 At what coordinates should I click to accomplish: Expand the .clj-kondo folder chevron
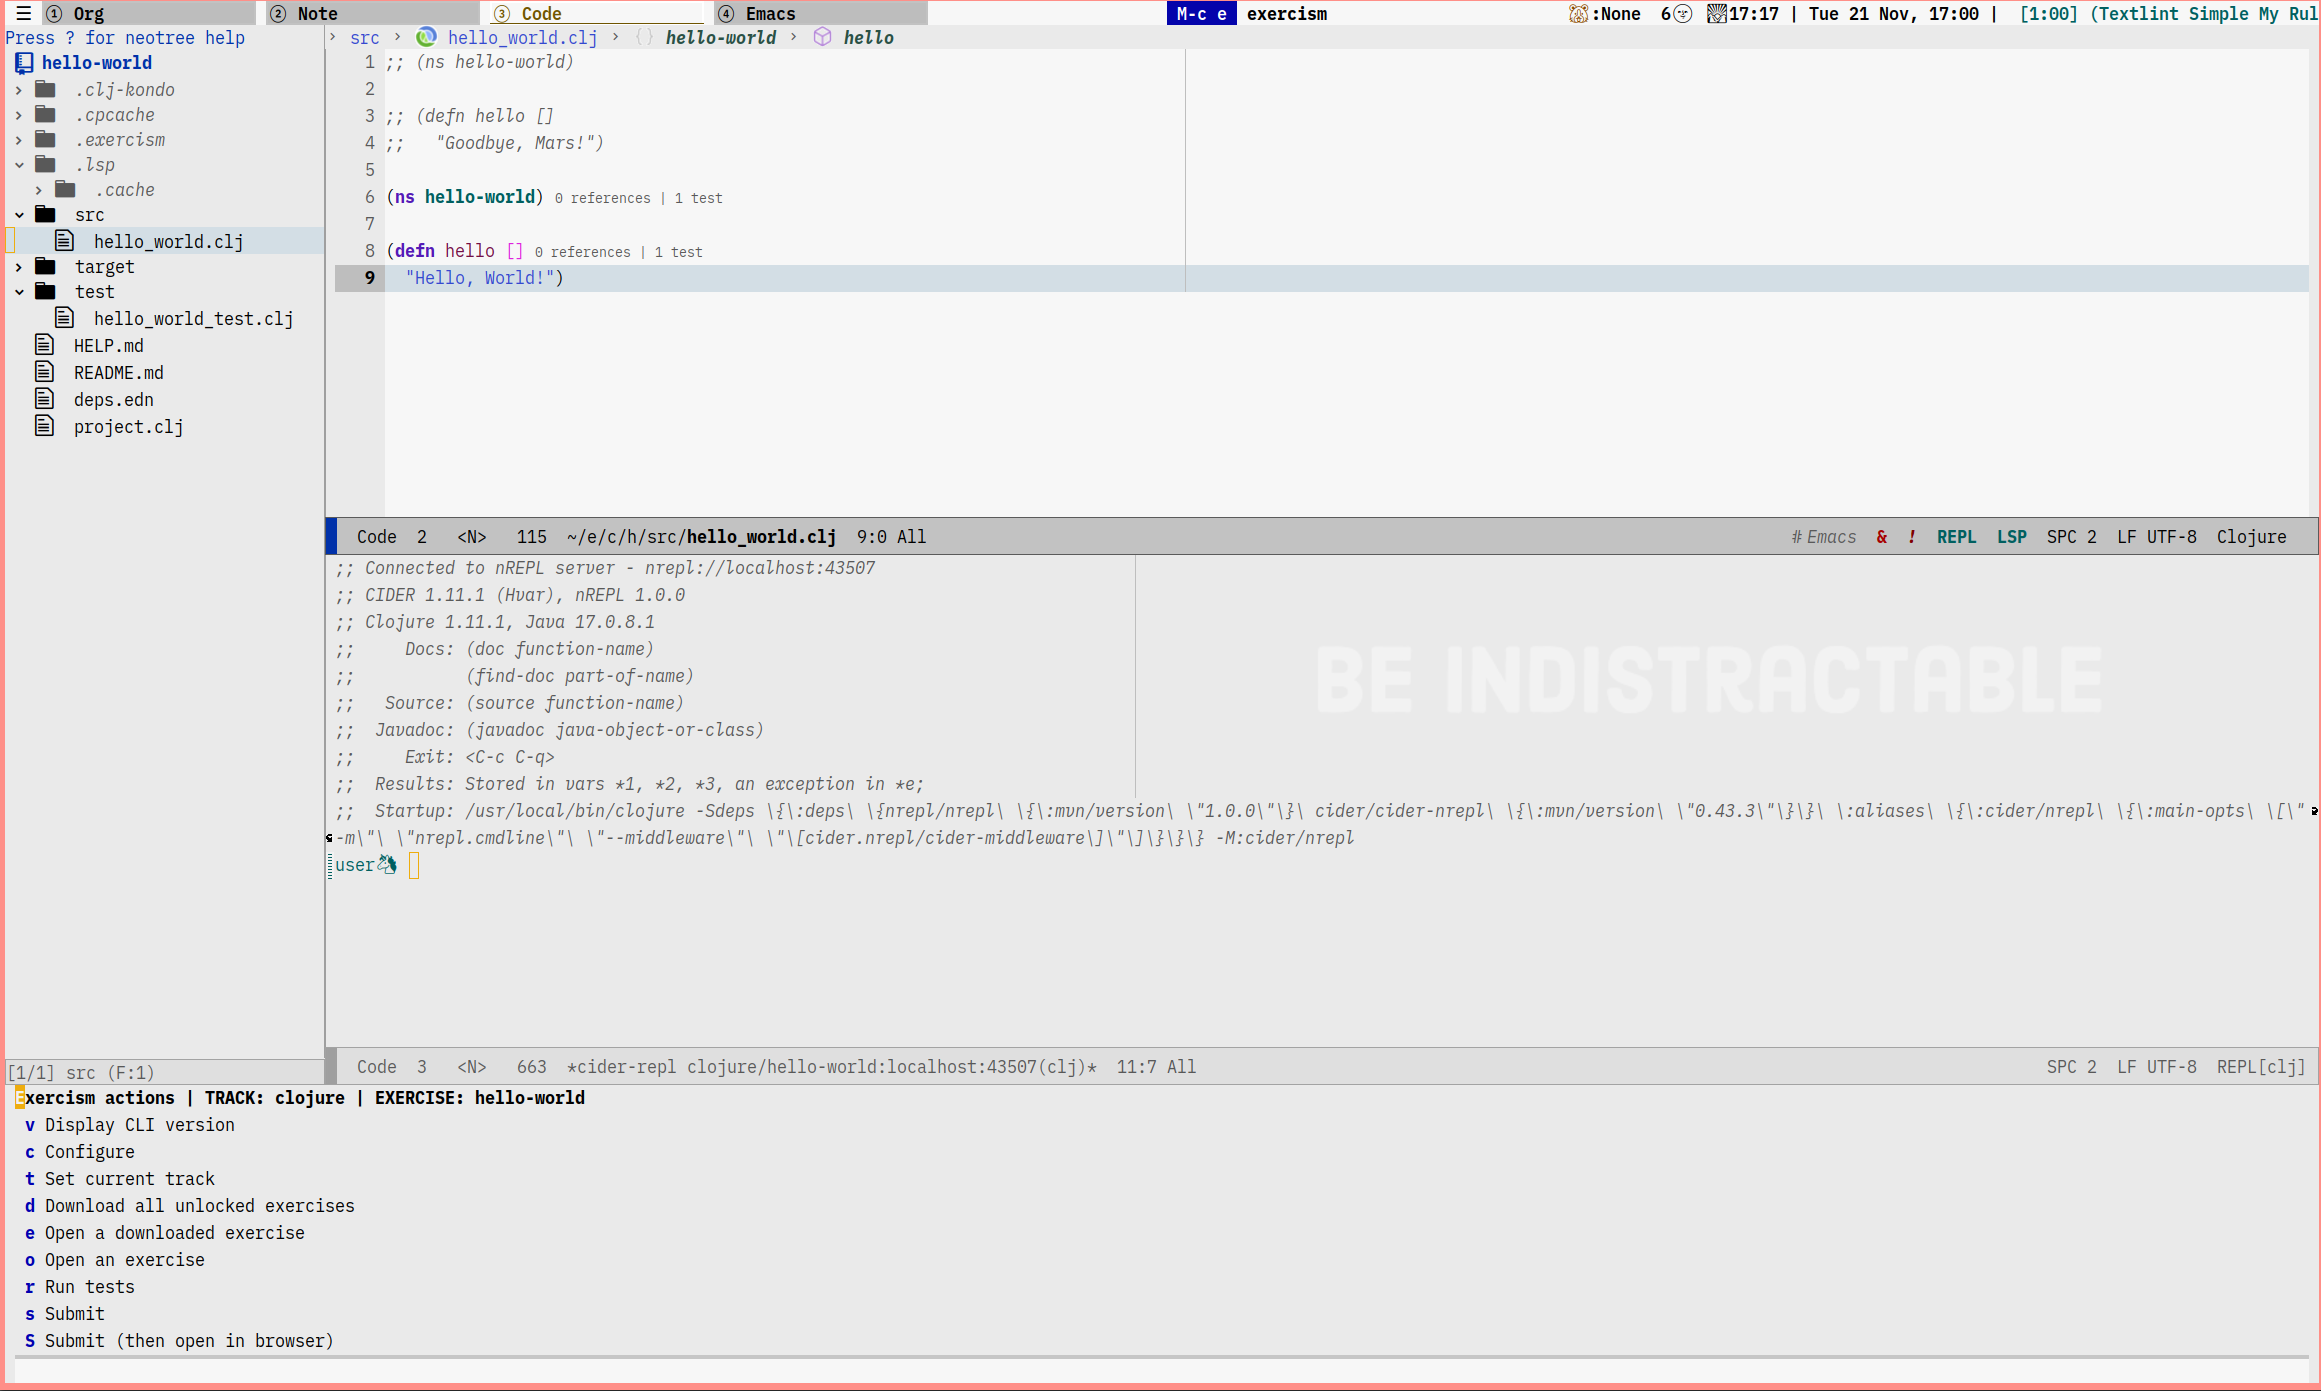[19, 90]
